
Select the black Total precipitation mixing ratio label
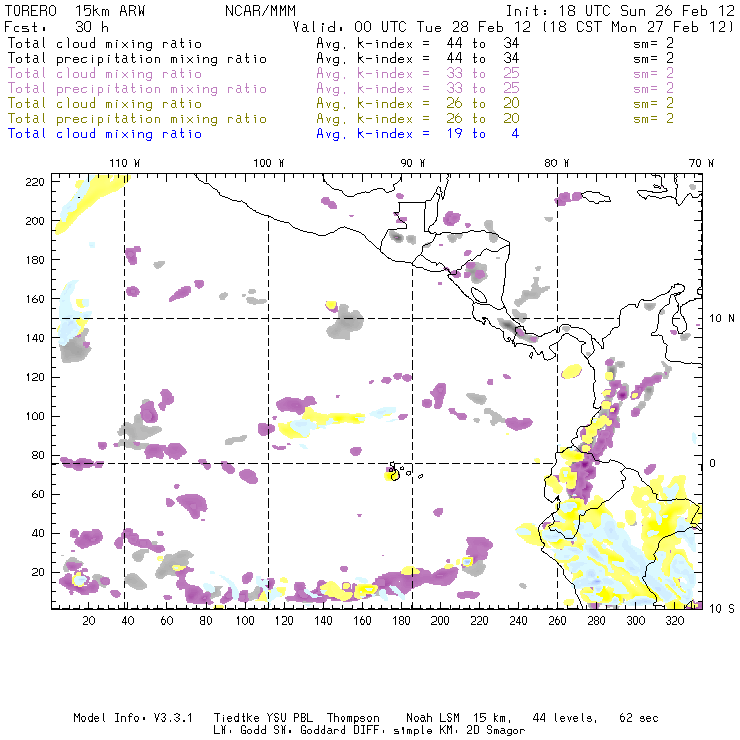click(x=137, y=59)
